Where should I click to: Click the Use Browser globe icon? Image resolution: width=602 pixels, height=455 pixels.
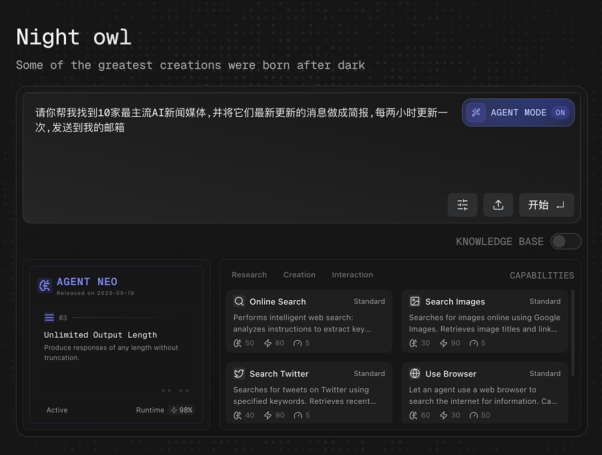(415, 374)
